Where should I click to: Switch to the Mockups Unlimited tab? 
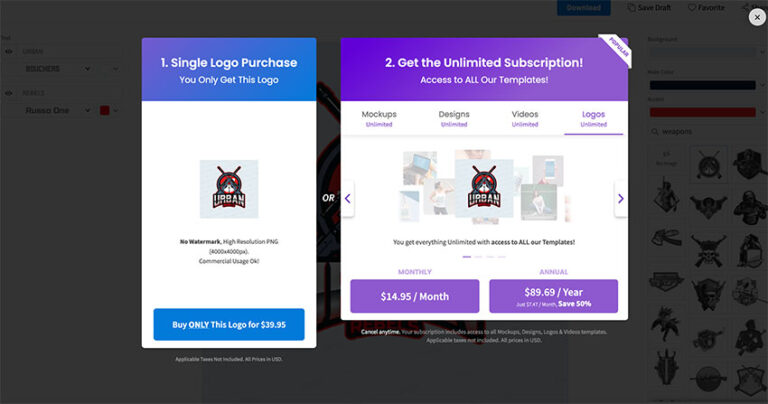379,119
